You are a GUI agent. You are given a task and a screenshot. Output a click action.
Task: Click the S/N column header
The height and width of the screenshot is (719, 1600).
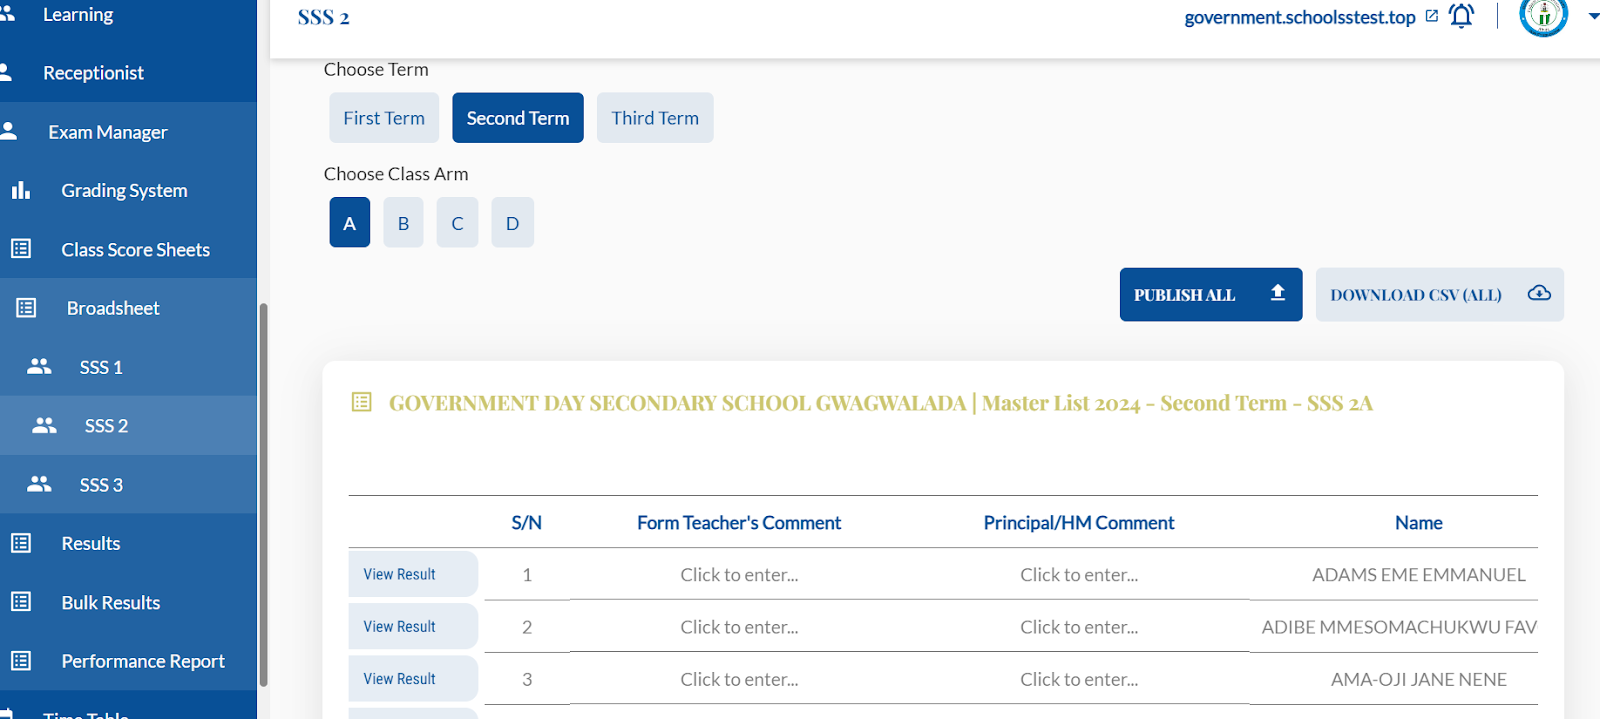527,522
